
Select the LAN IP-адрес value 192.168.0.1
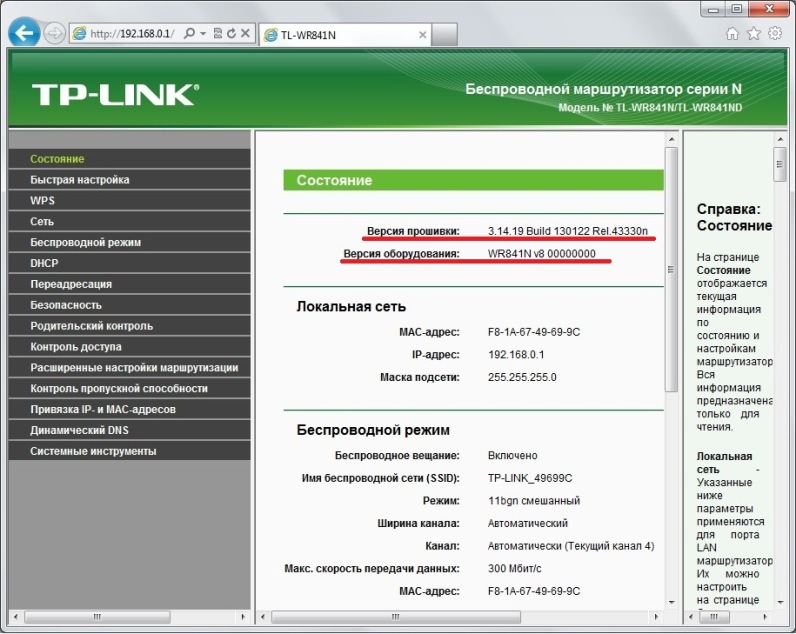click(x=516, y=354)
